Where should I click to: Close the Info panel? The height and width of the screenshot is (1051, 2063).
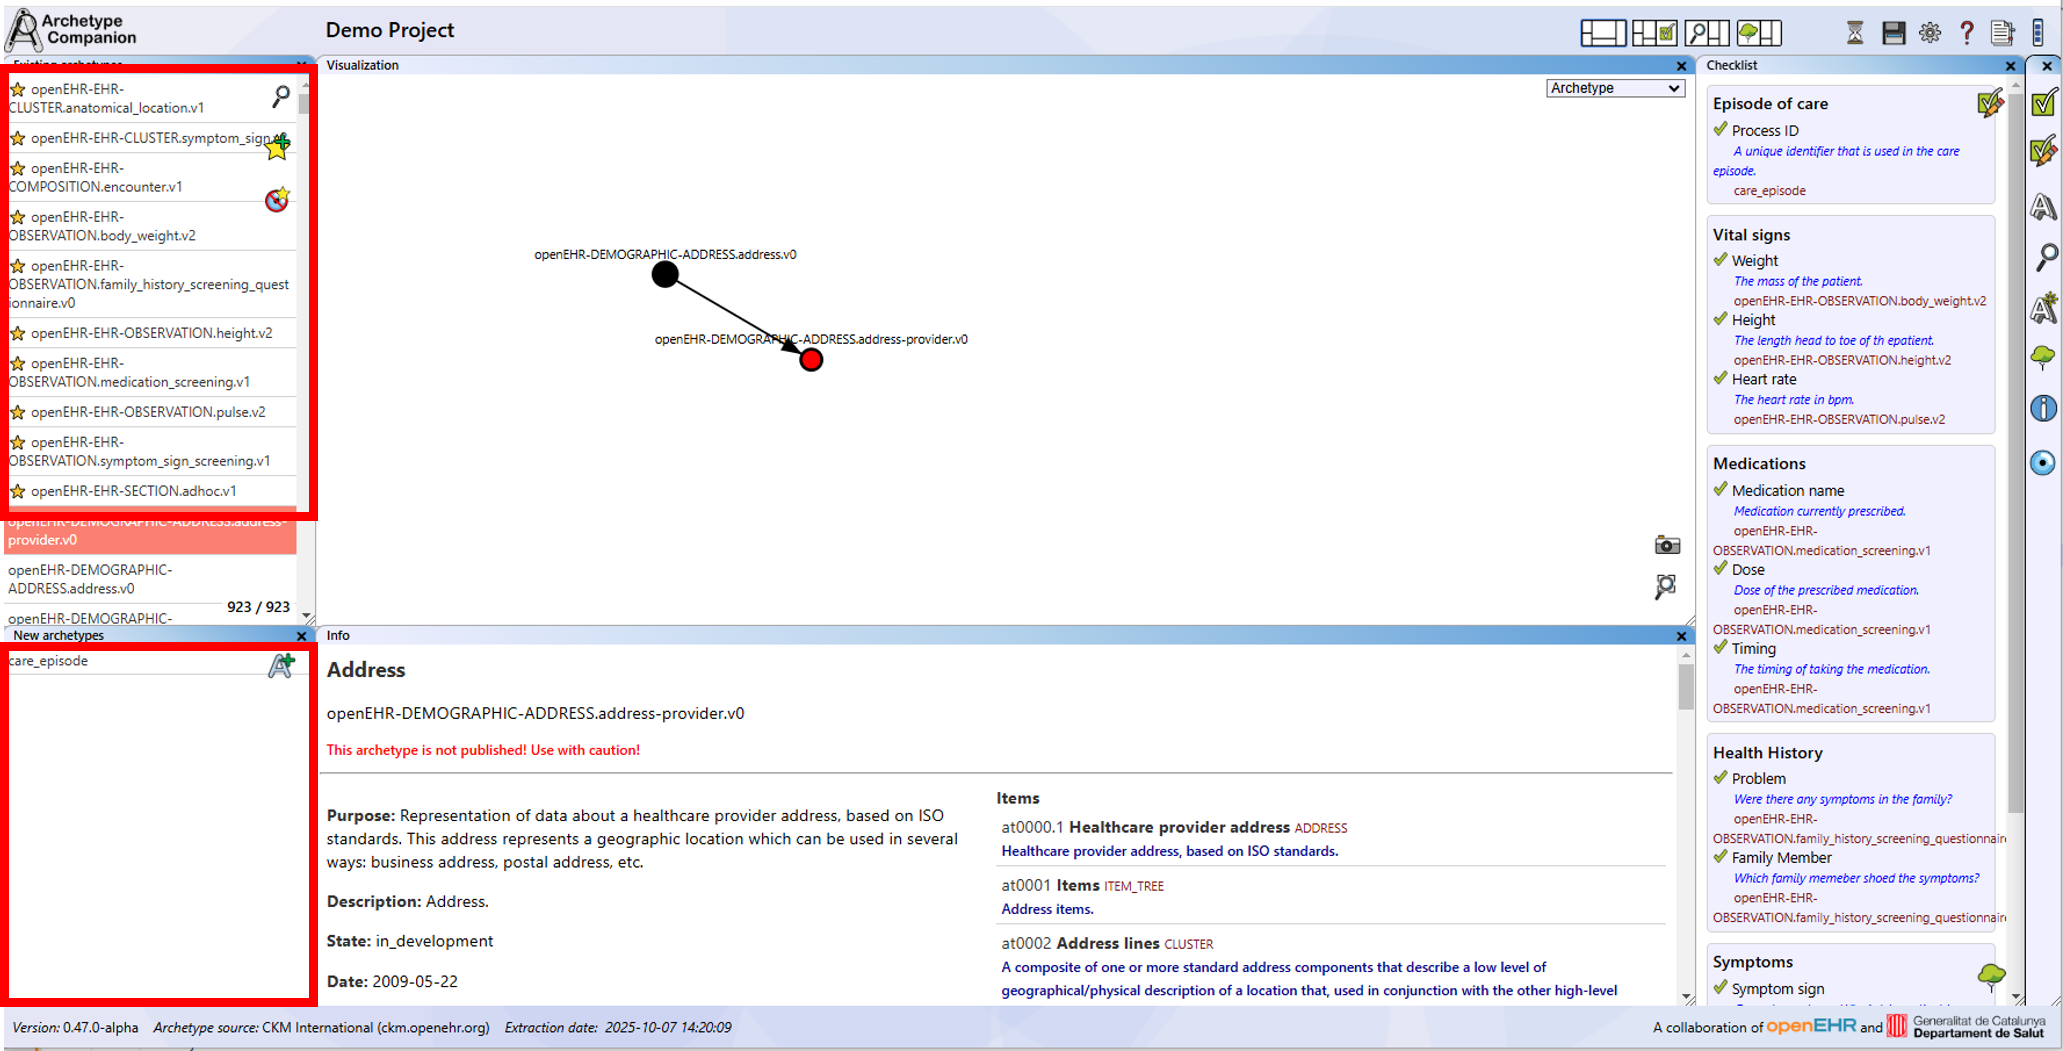click(1681, 636)
